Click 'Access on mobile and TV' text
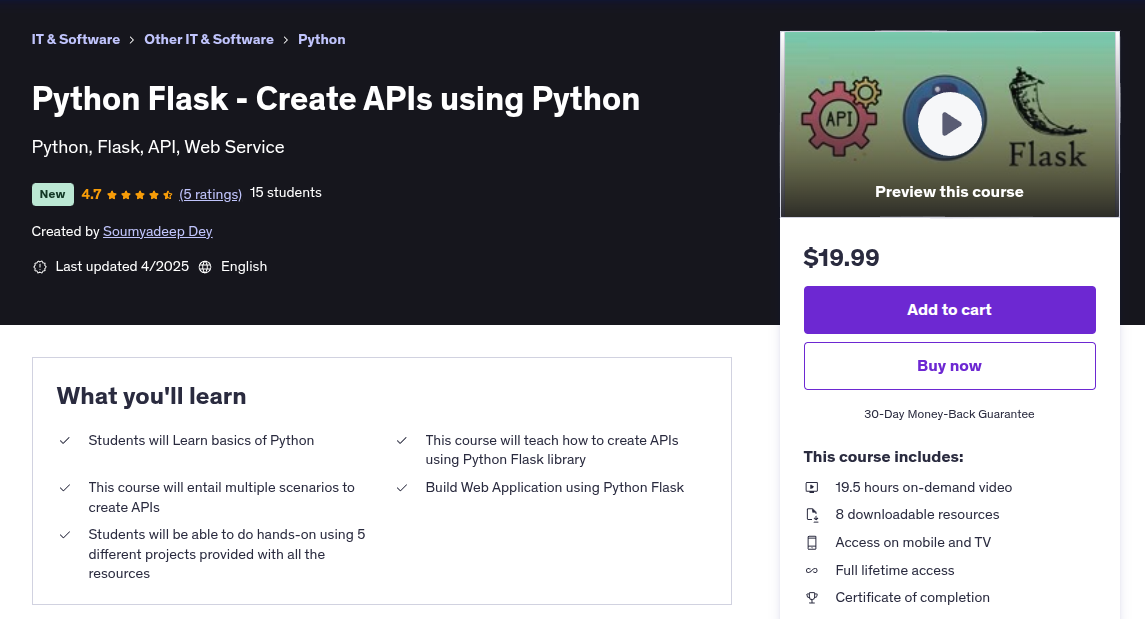Image resolution: width=1145 pixels, height=619 pixels. point(913,542)
